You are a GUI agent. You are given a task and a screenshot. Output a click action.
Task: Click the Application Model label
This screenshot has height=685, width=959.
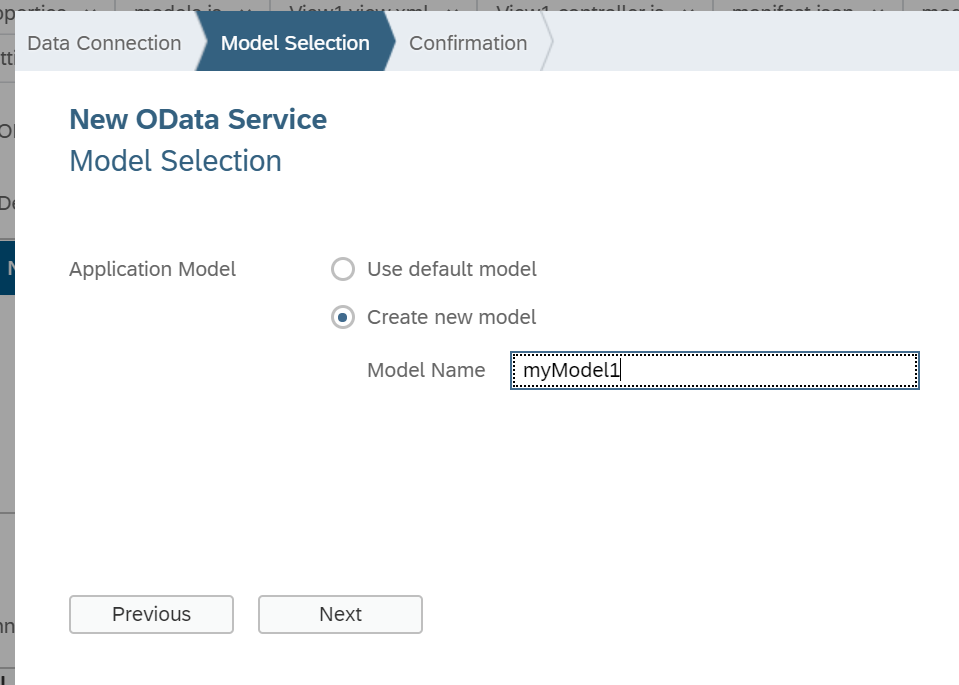point(152,269)
